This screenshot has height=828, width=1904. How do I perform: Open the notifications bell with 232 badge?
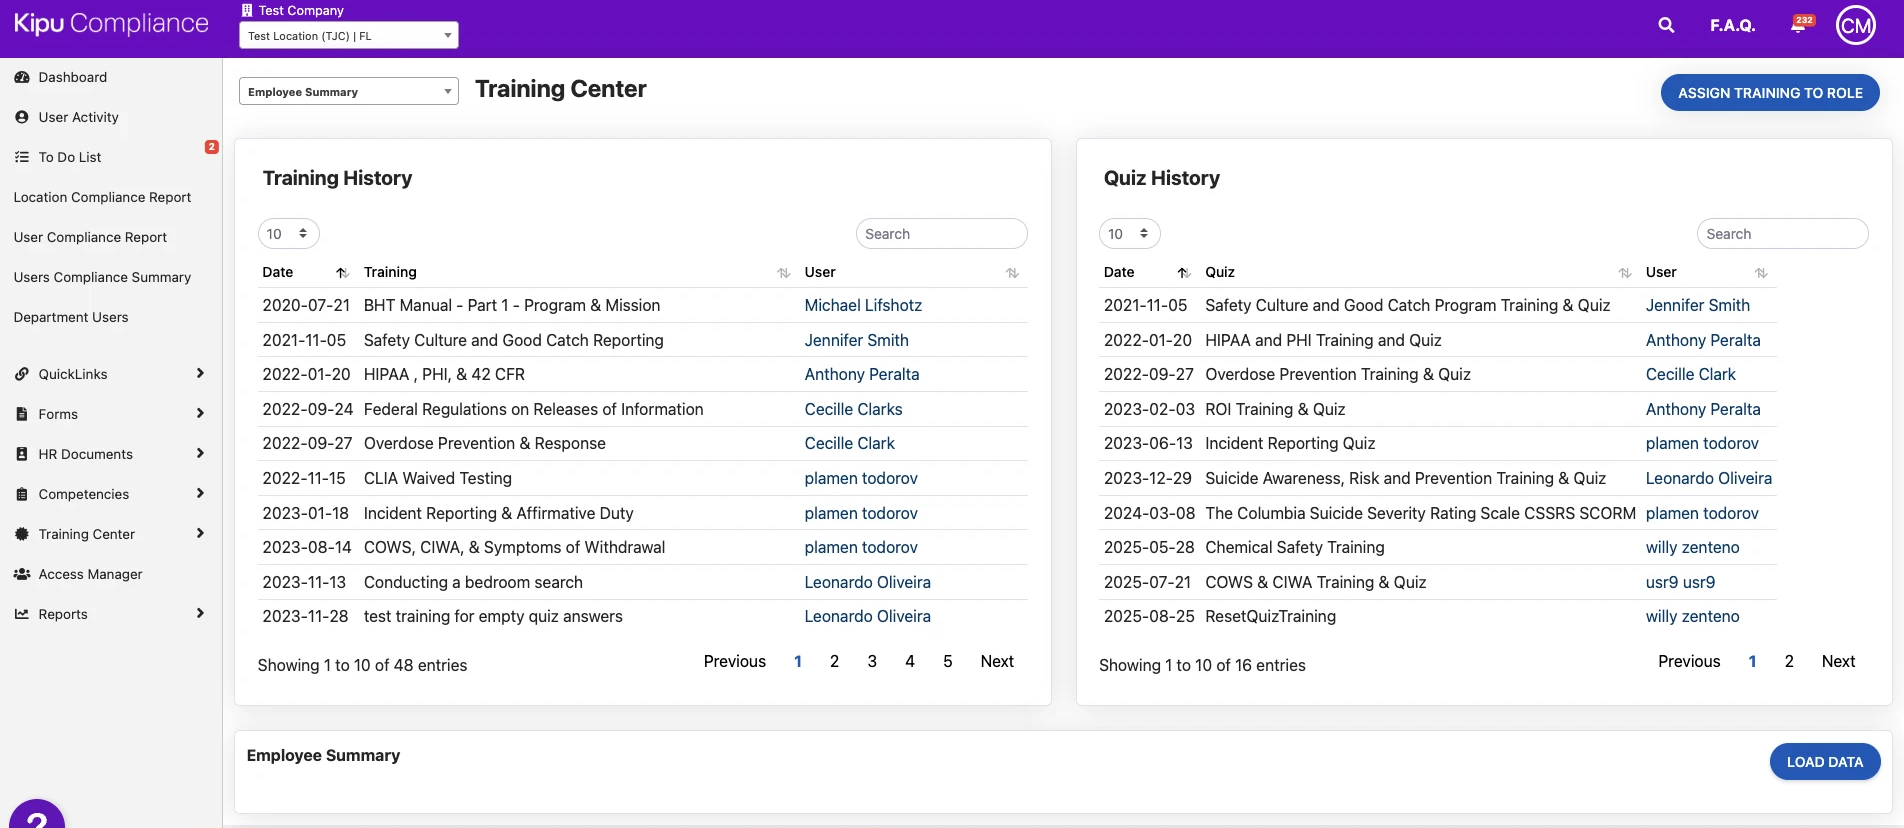tap(1799, 25)
